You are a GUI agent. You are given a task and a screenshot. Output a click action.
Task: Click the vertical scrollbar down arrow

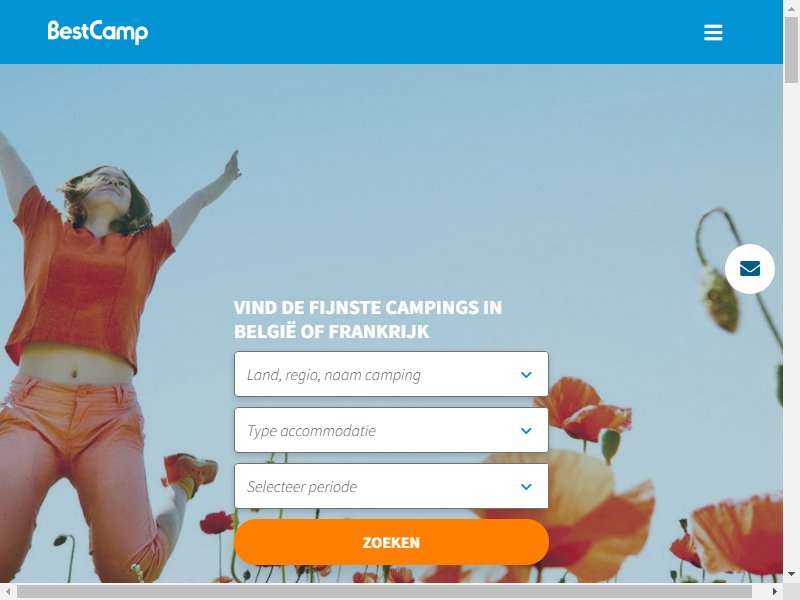click(x=791, y=574)
